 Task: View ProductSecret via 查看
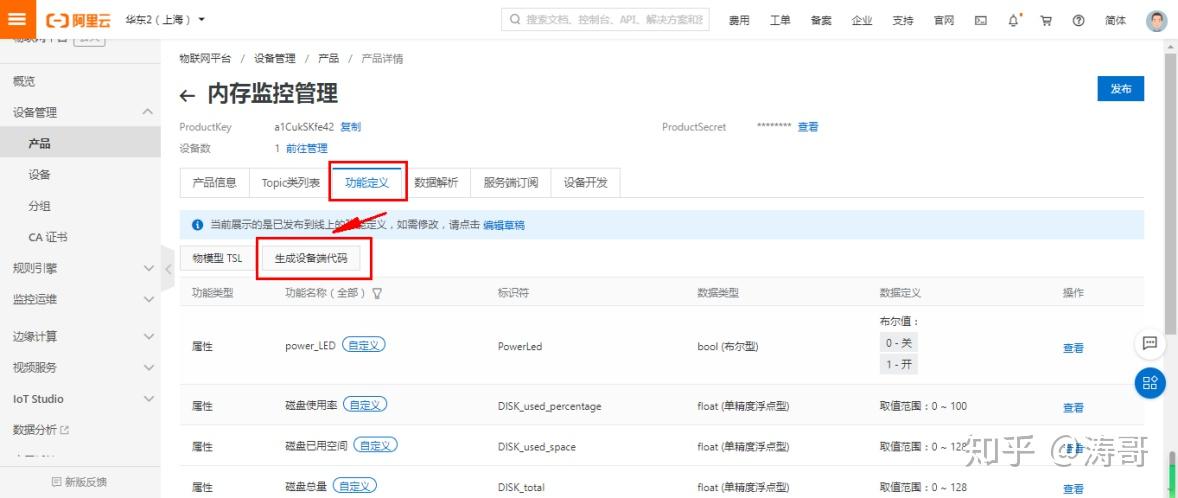[x=808, y=127]
